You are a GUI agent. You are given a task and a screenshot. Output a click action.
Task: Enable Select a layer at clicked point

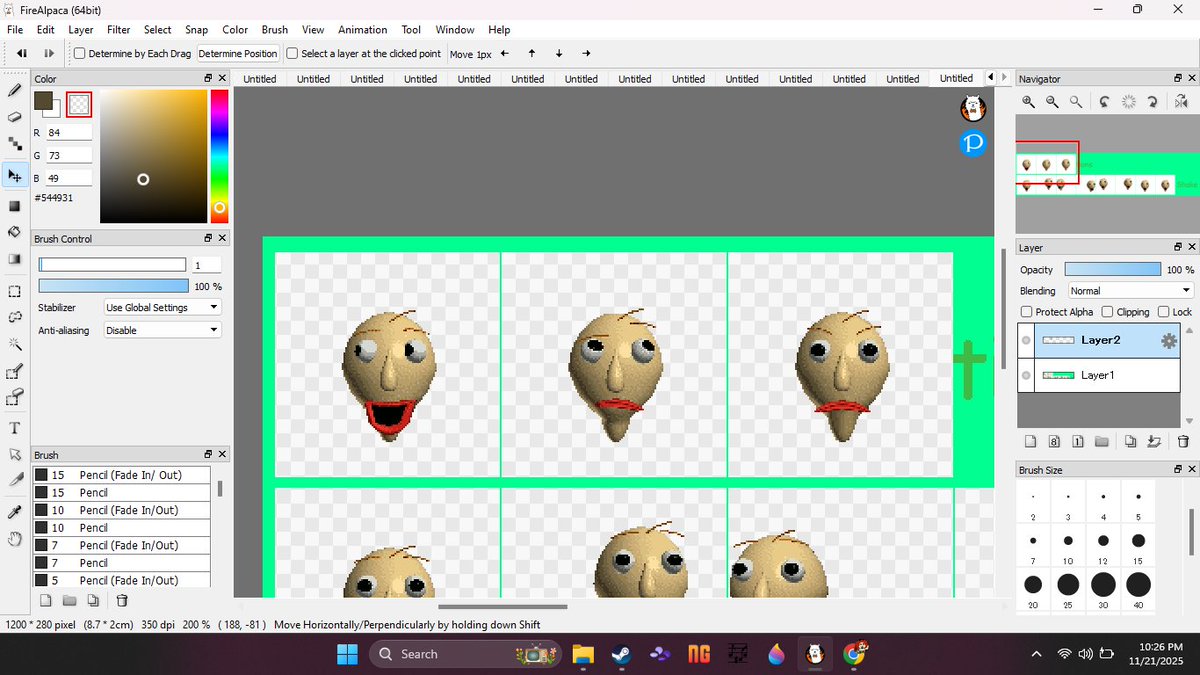[x=293, y=54]
